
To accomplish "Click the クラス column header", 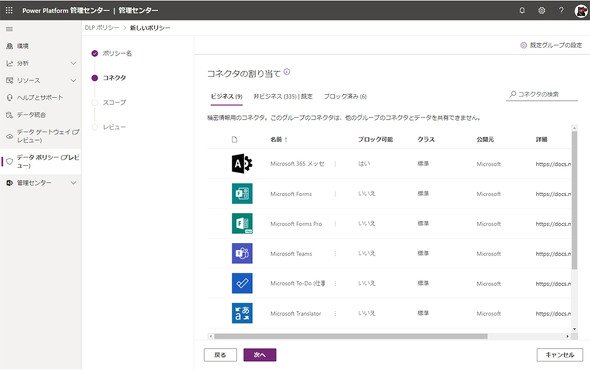I will (426, 140).
